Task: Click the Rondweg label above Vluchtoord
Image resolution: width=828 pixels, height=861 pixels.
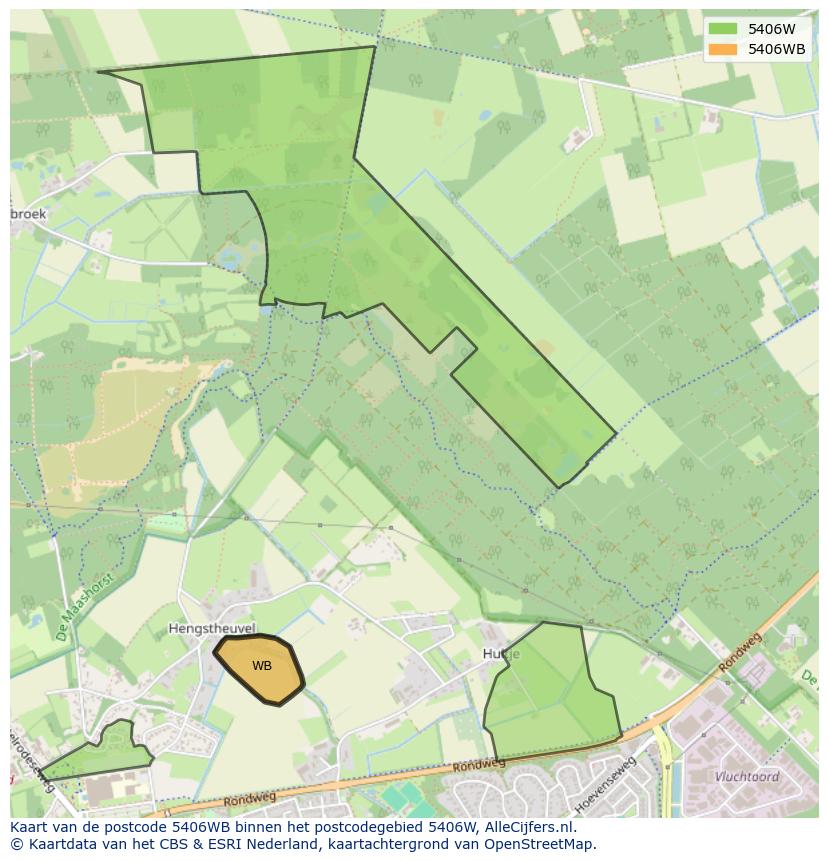Action: click(x=740, y=653)
